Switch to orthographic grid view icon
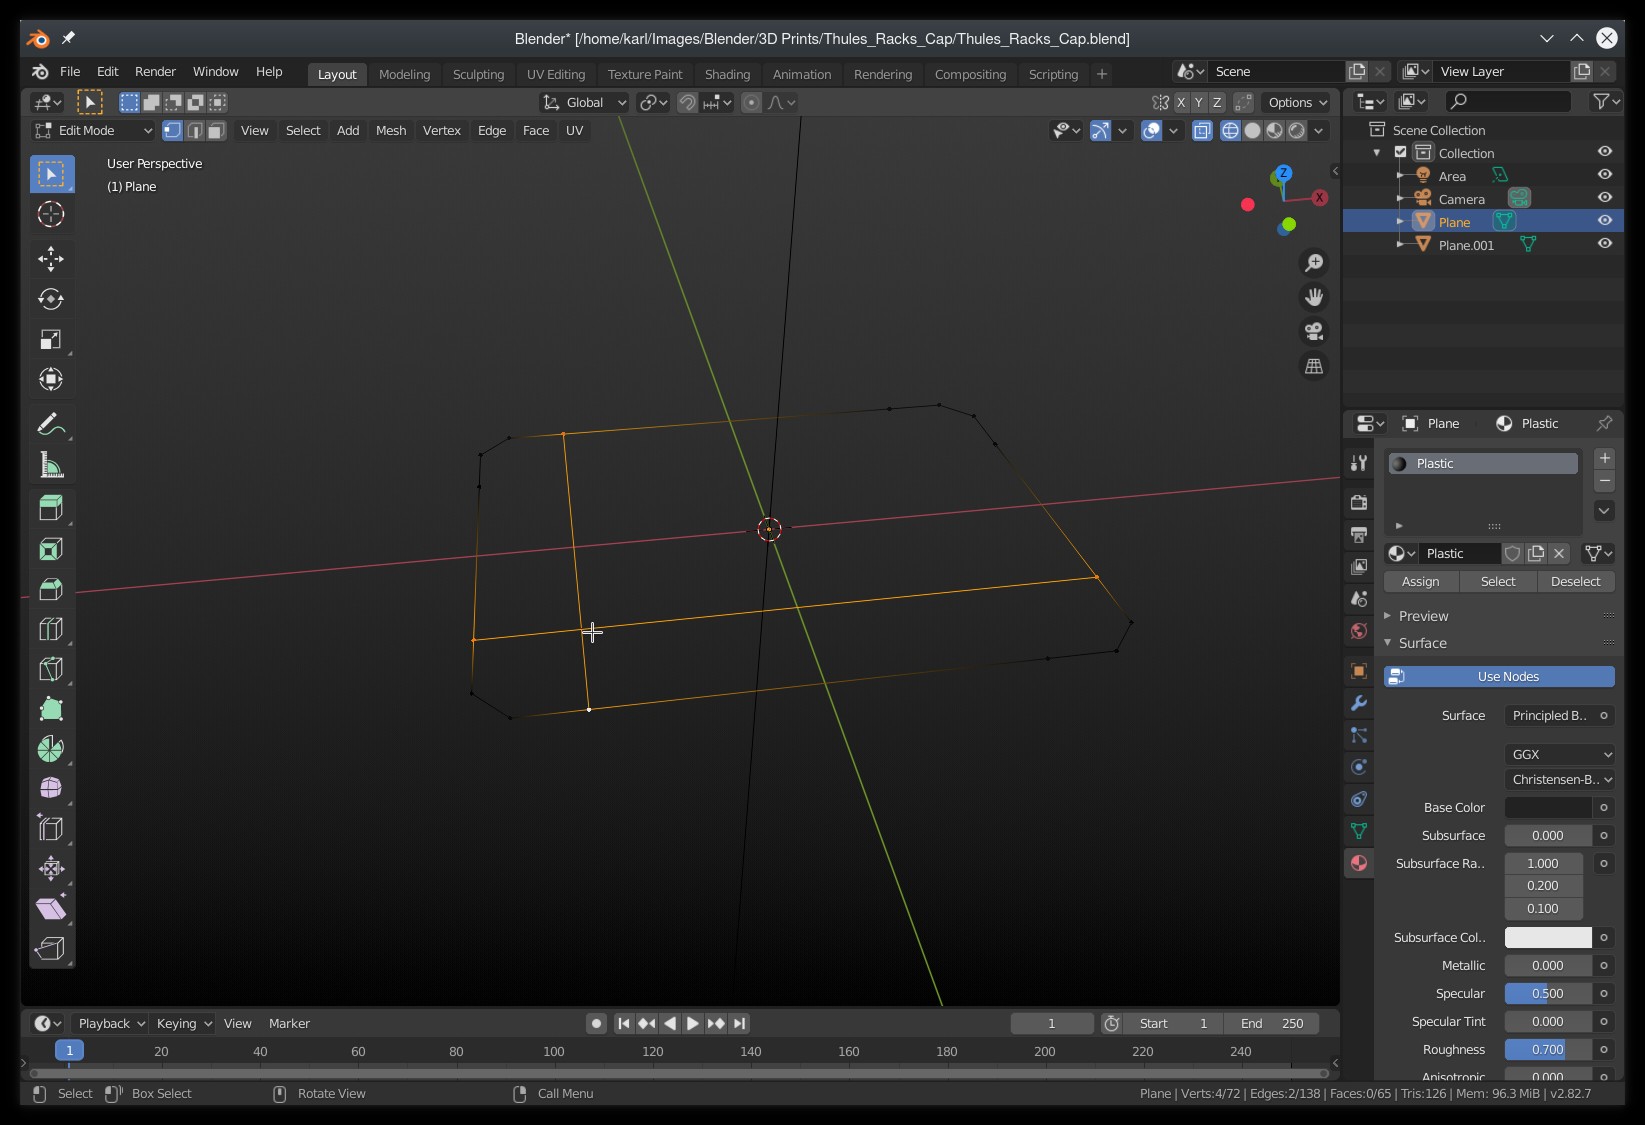 click(1314, 366)
